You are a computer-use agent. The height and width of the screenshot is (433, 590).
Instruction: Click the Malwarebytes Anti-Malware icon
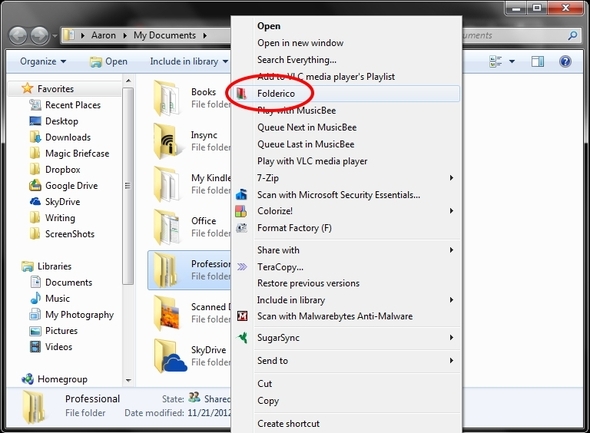[x=242, y=316]
